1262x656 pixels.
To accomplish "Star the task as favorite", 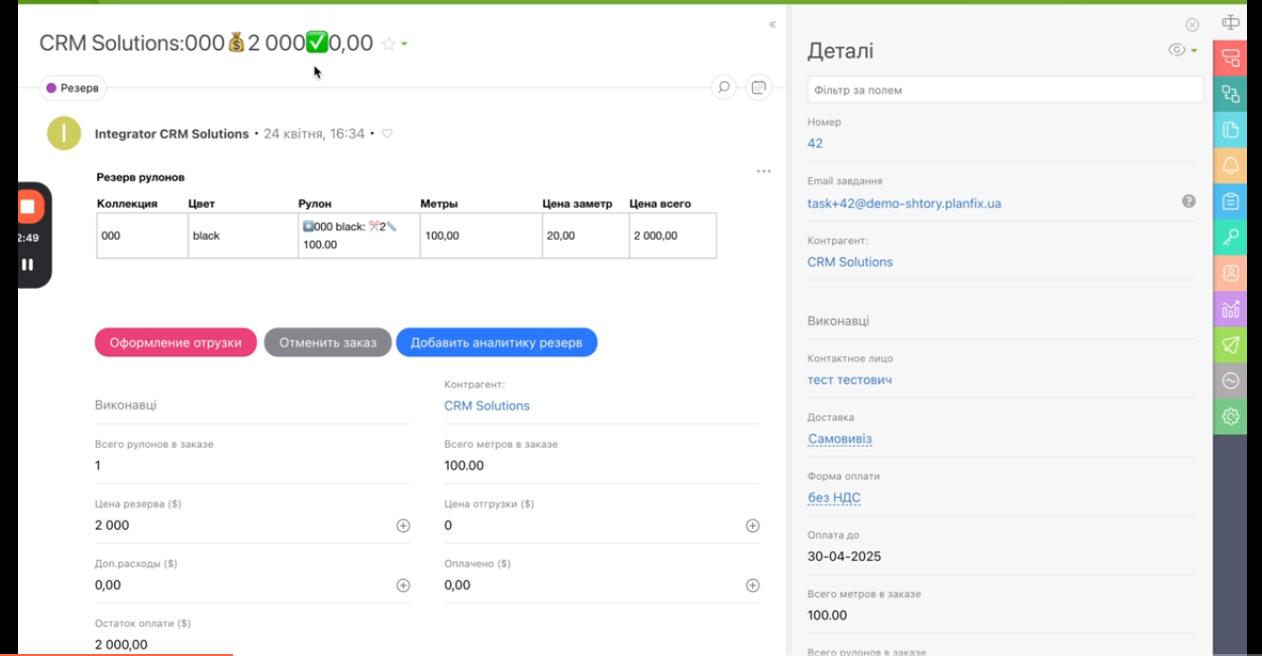I will pos(388,44).
